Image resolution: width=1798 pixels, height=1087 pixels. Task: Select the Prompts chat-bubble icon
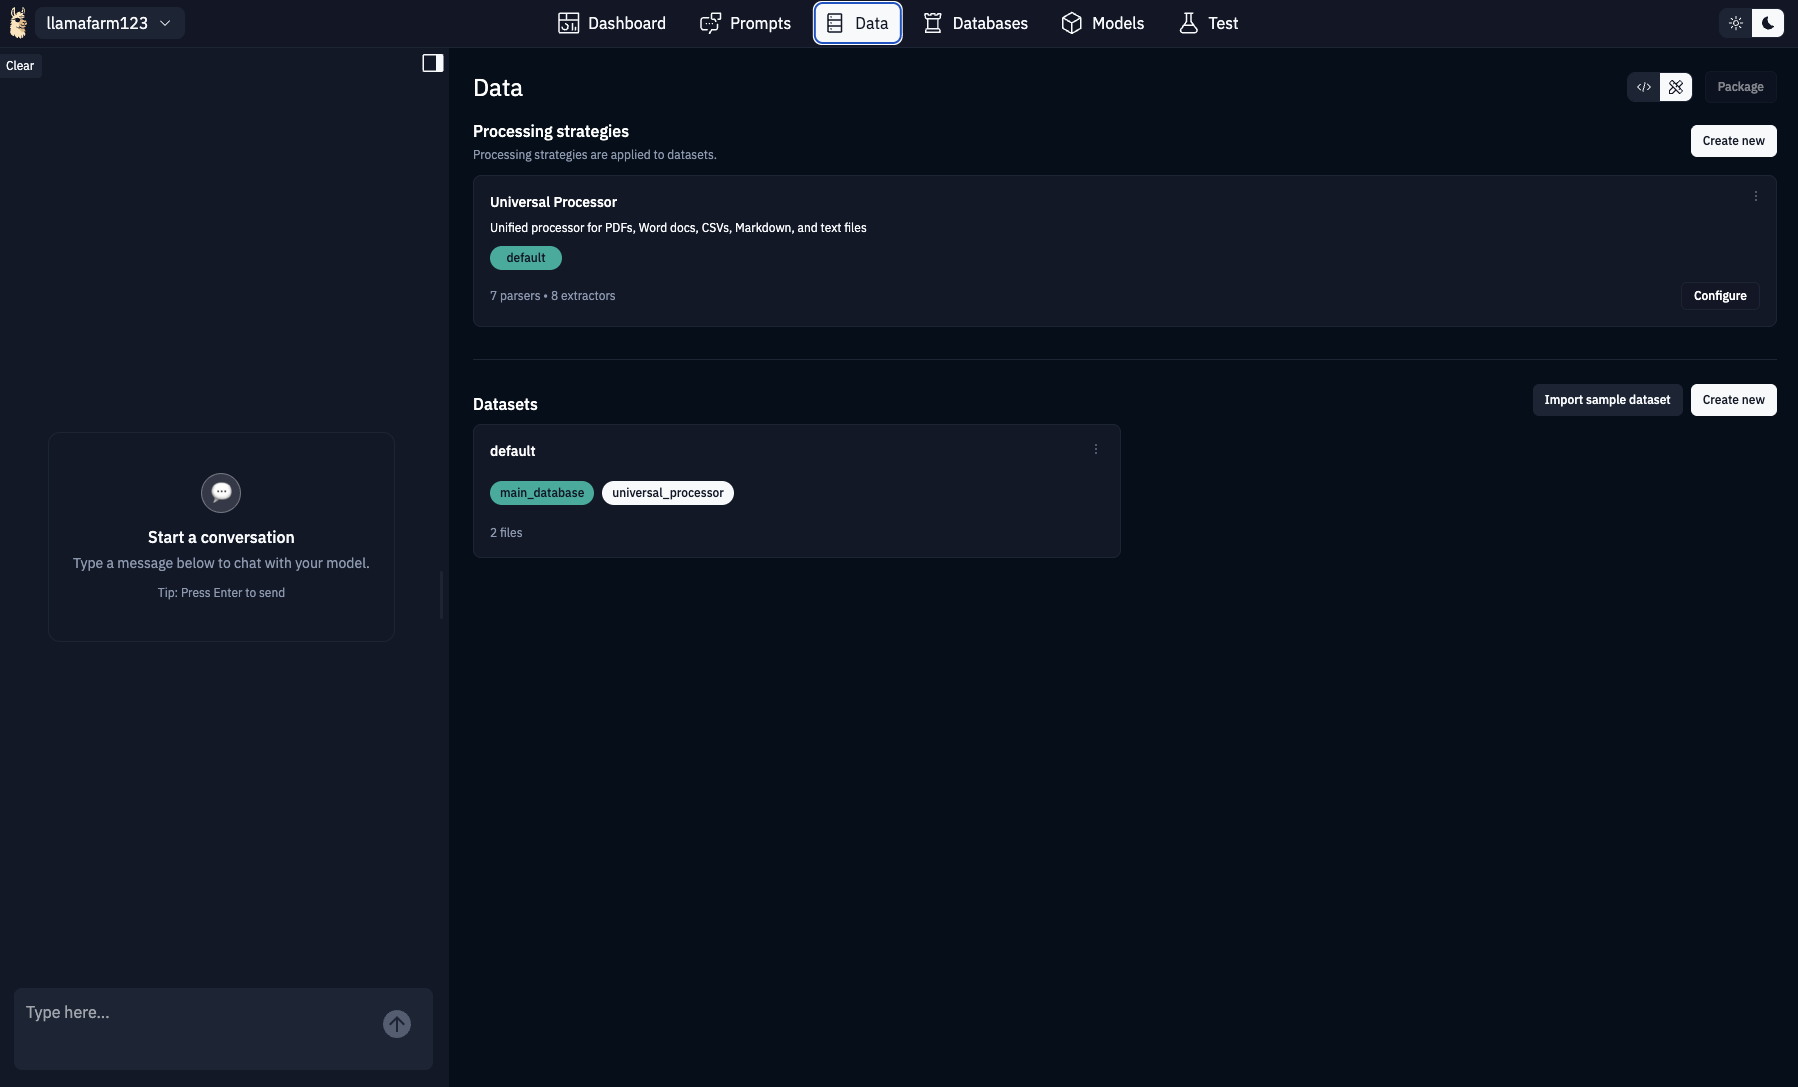[x=711, y=22]
